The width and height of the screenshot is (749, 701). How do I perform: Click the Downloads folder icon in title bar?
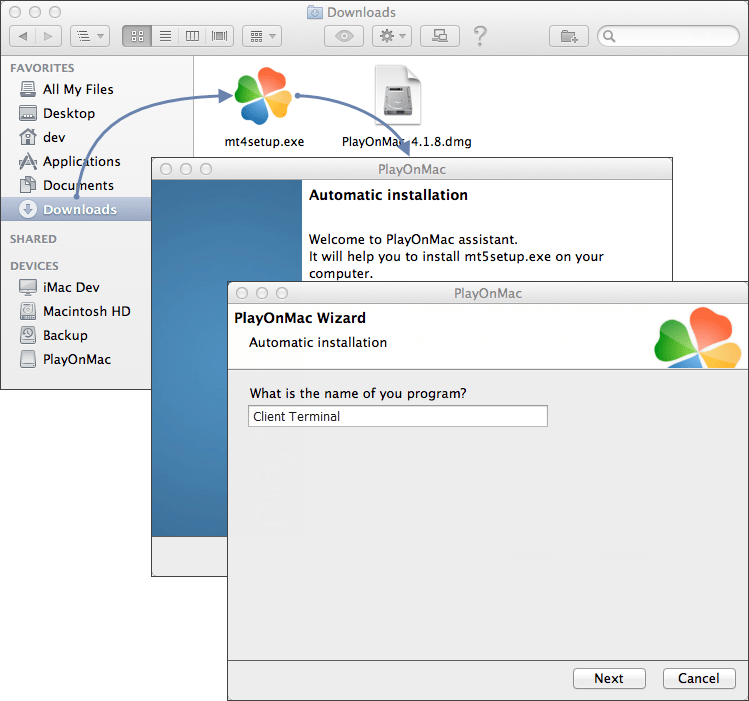coord(314,12)
